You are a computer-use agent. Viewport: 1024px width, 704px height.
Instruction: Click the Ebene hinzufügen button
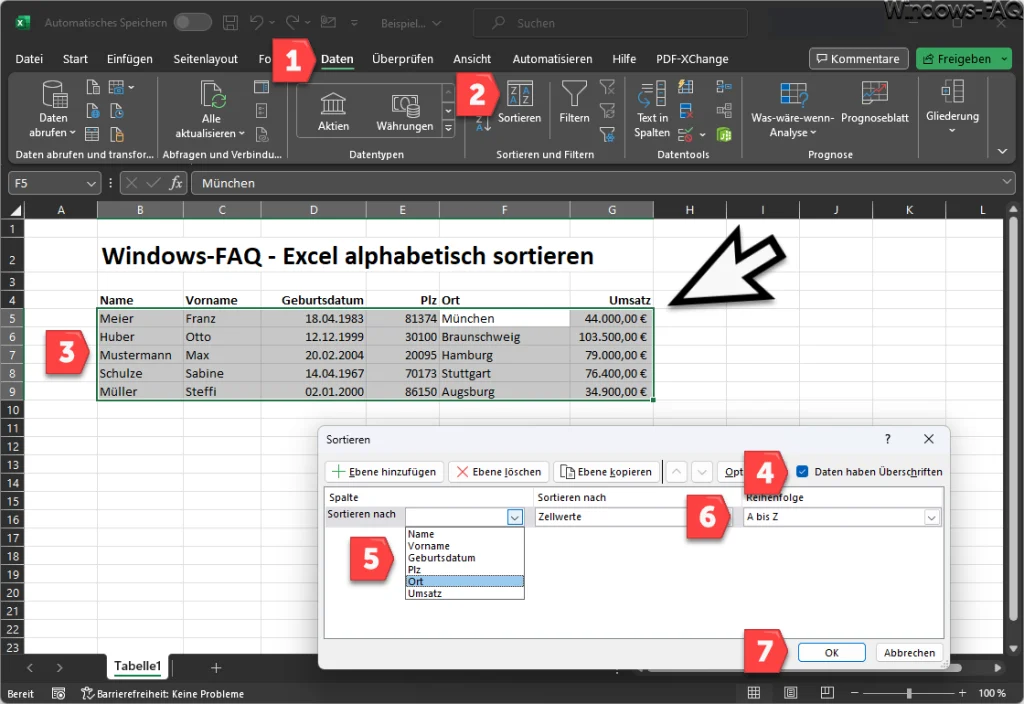tap(385, 472)
